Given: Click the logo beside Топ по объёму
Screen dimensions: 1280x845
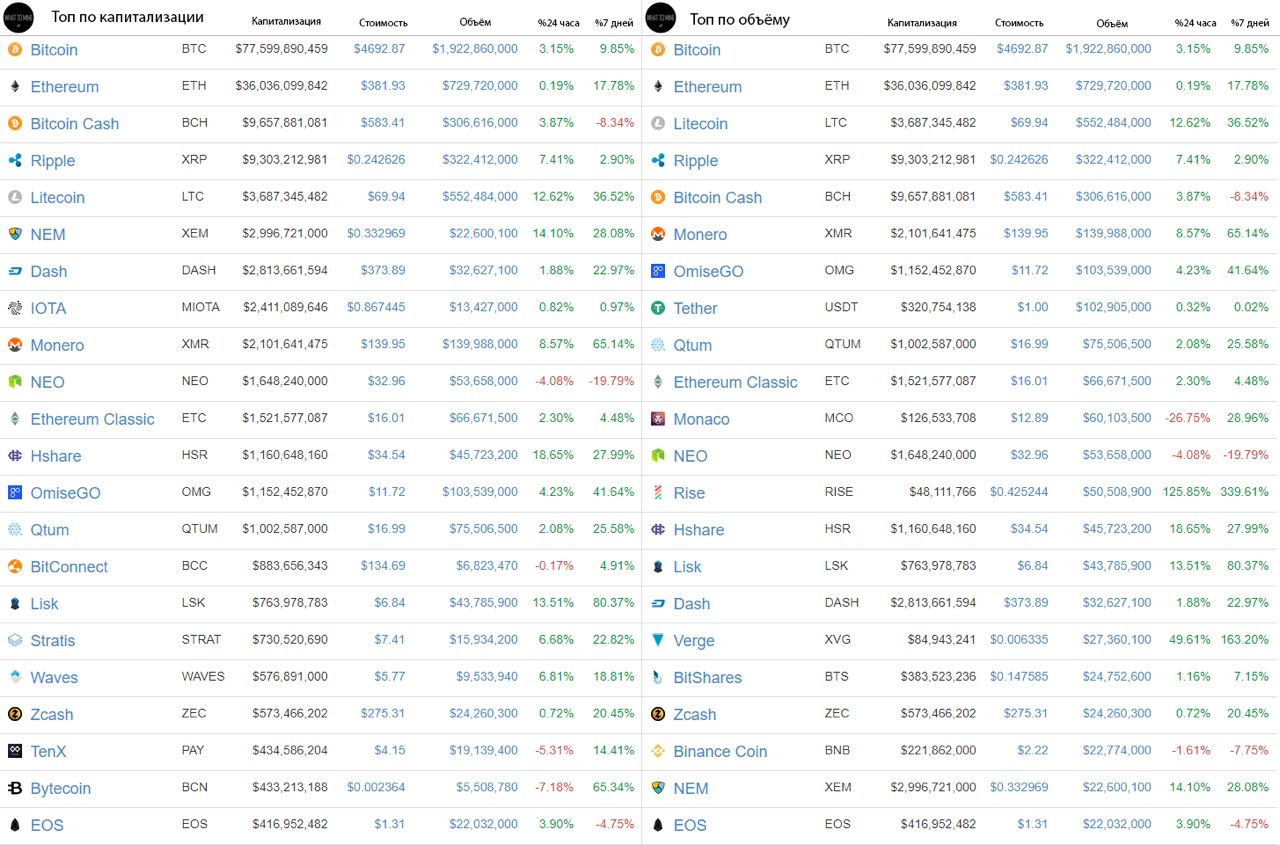Looking at the screenshot, I should pos(661,17).
